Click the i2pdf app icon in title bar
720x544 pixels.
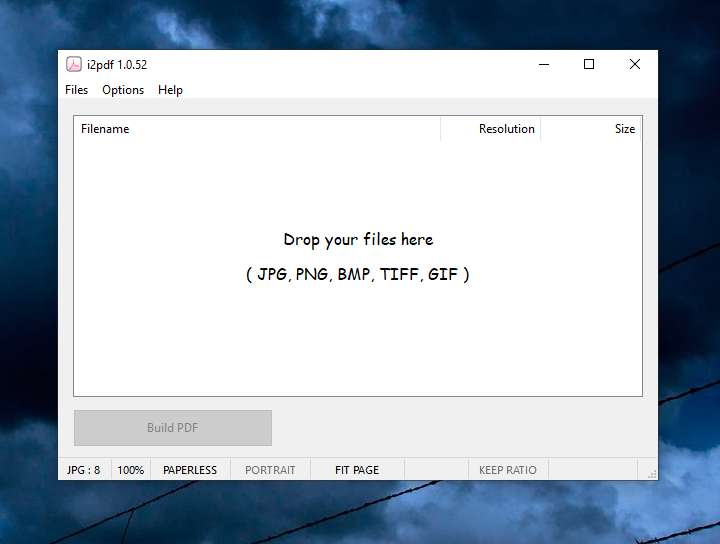coord(73,64)
